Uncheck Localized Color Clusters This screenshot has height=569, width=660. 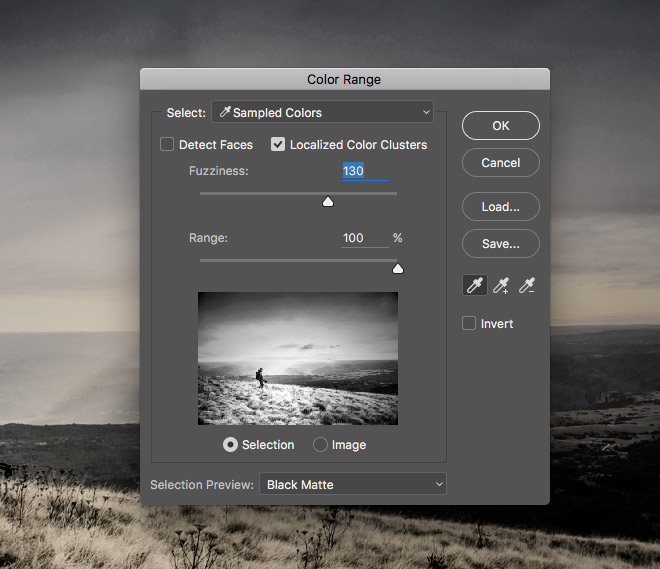(x=278, y=145)
